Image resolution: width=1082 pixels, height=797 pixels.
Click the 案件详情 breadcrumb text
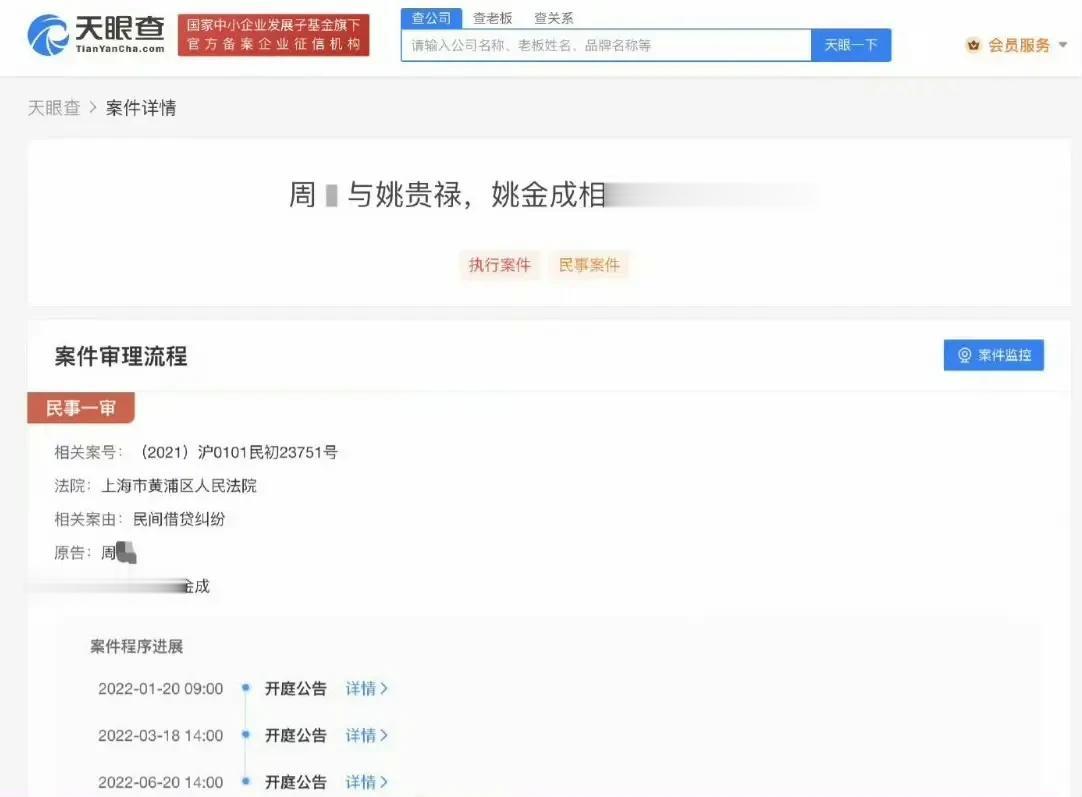[141, 108]
